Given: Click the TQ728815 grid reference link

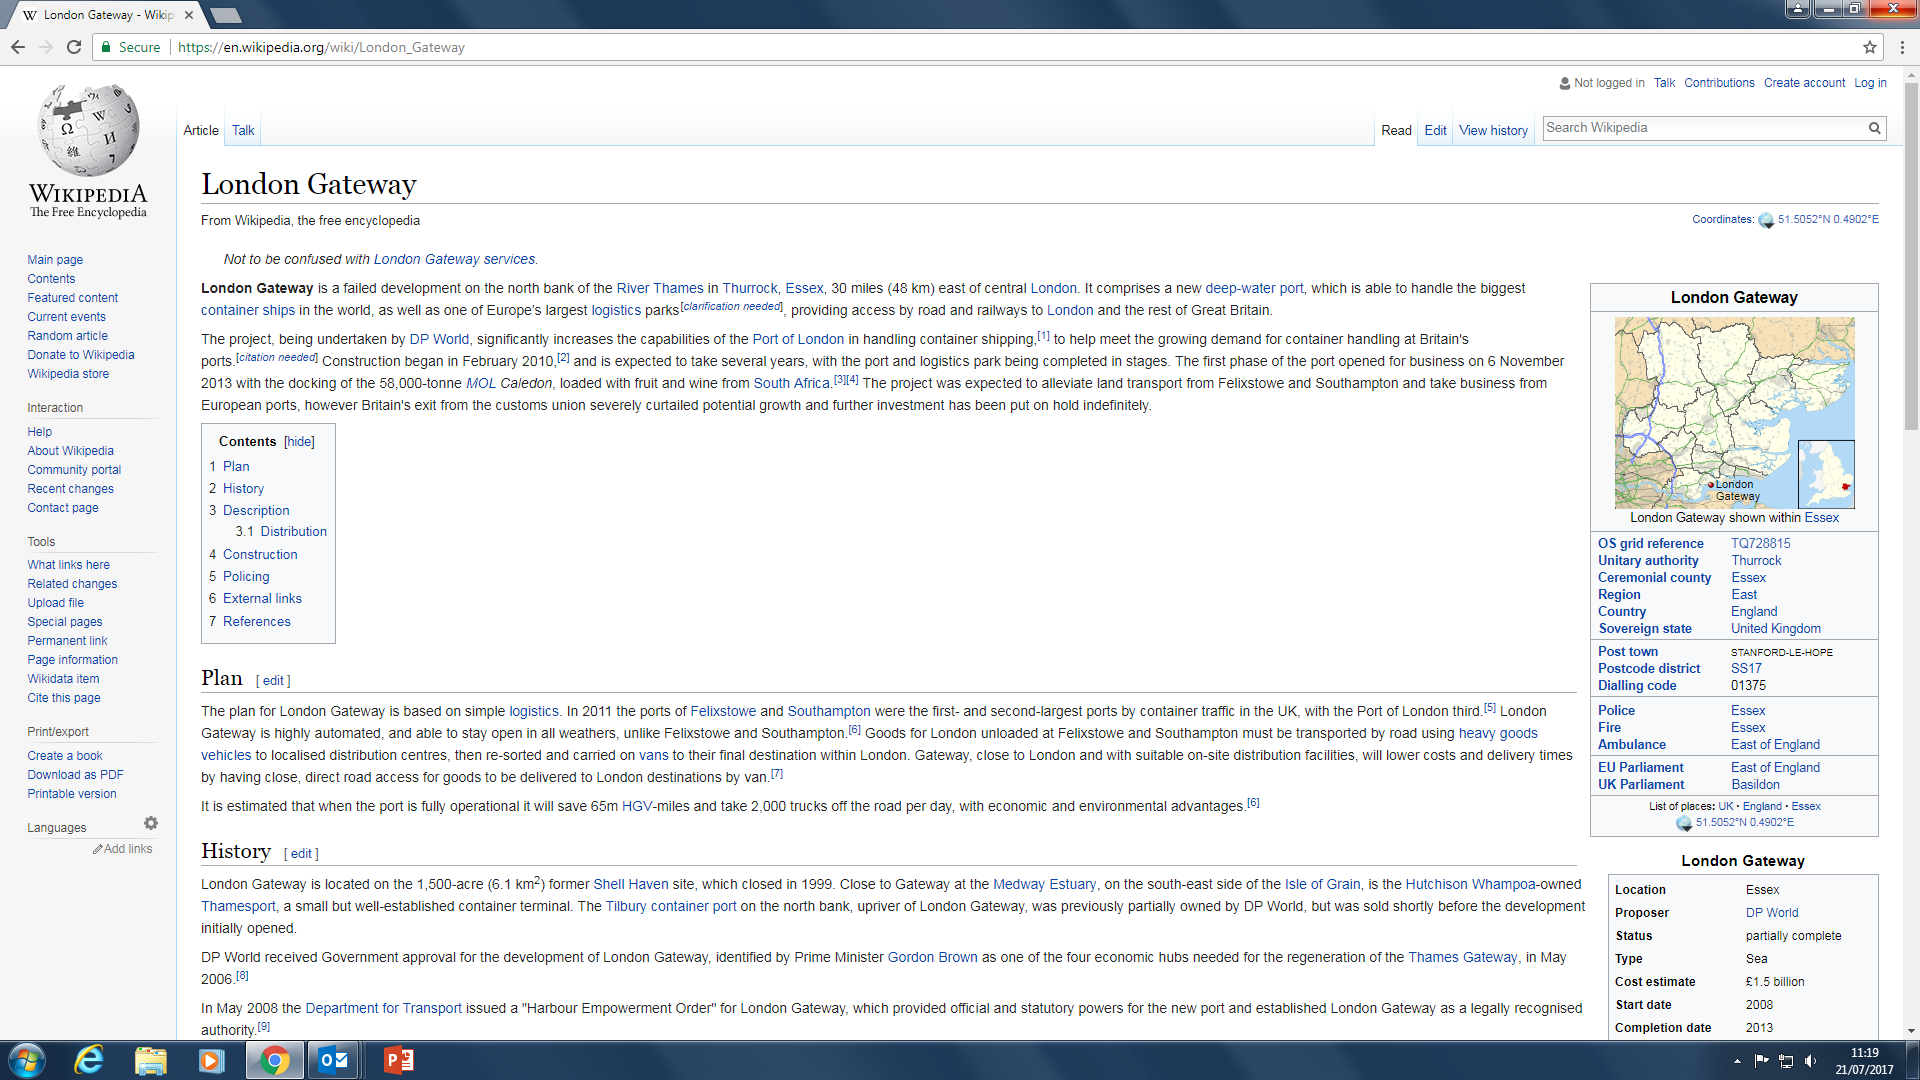Looking at the screenshot, I should click(1760, 544).
